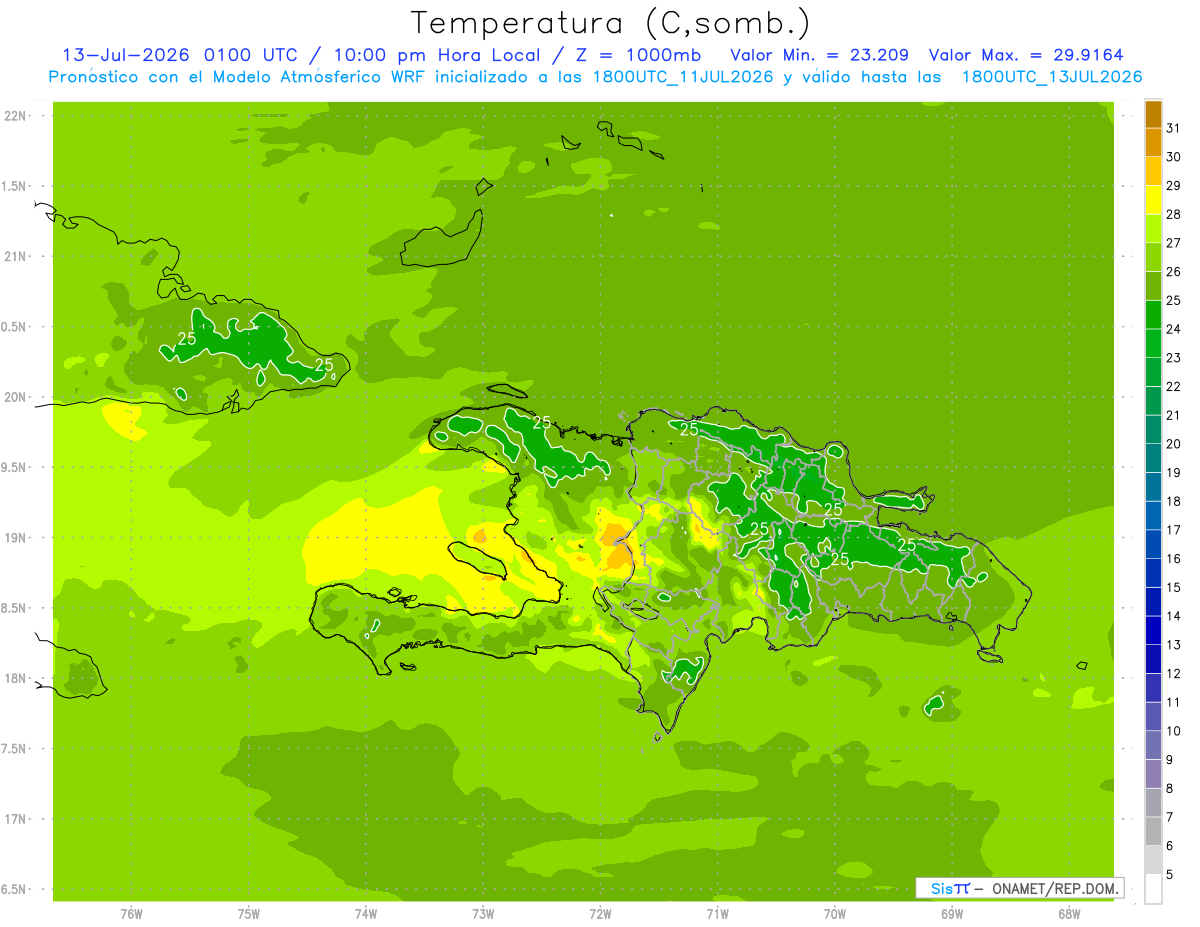Click the 69W longitude axis label
This screenshot has height=927, width=1200.
coord(952,913)
